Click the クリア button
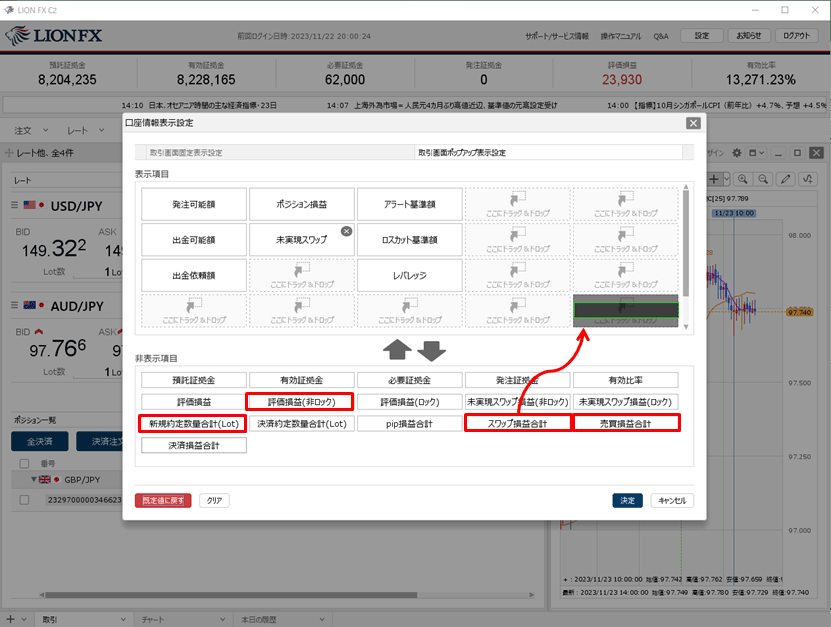The image size is (831, 627). [x=214, y=500]
